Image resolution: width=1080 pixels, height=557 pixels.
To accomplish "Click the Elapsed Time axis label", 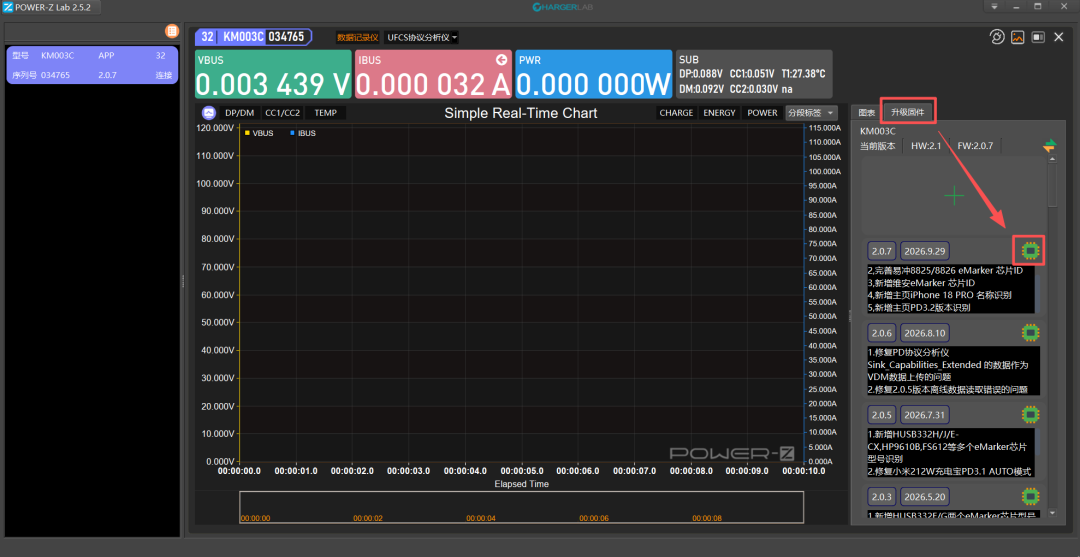I will (521, 484).
